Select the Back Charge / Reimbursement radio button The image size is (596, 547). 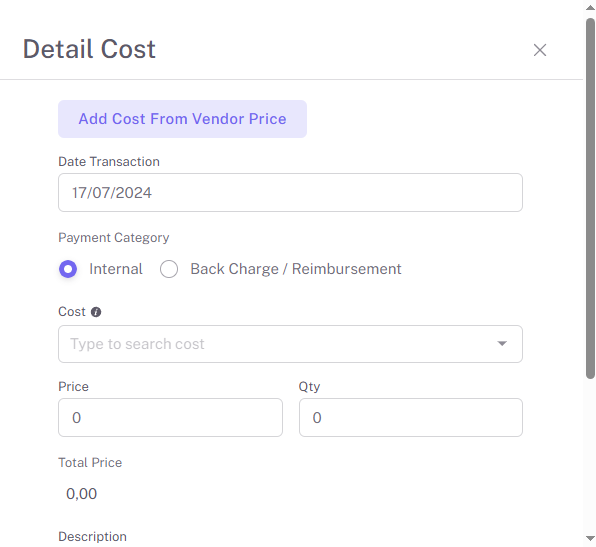coord(169,269)
